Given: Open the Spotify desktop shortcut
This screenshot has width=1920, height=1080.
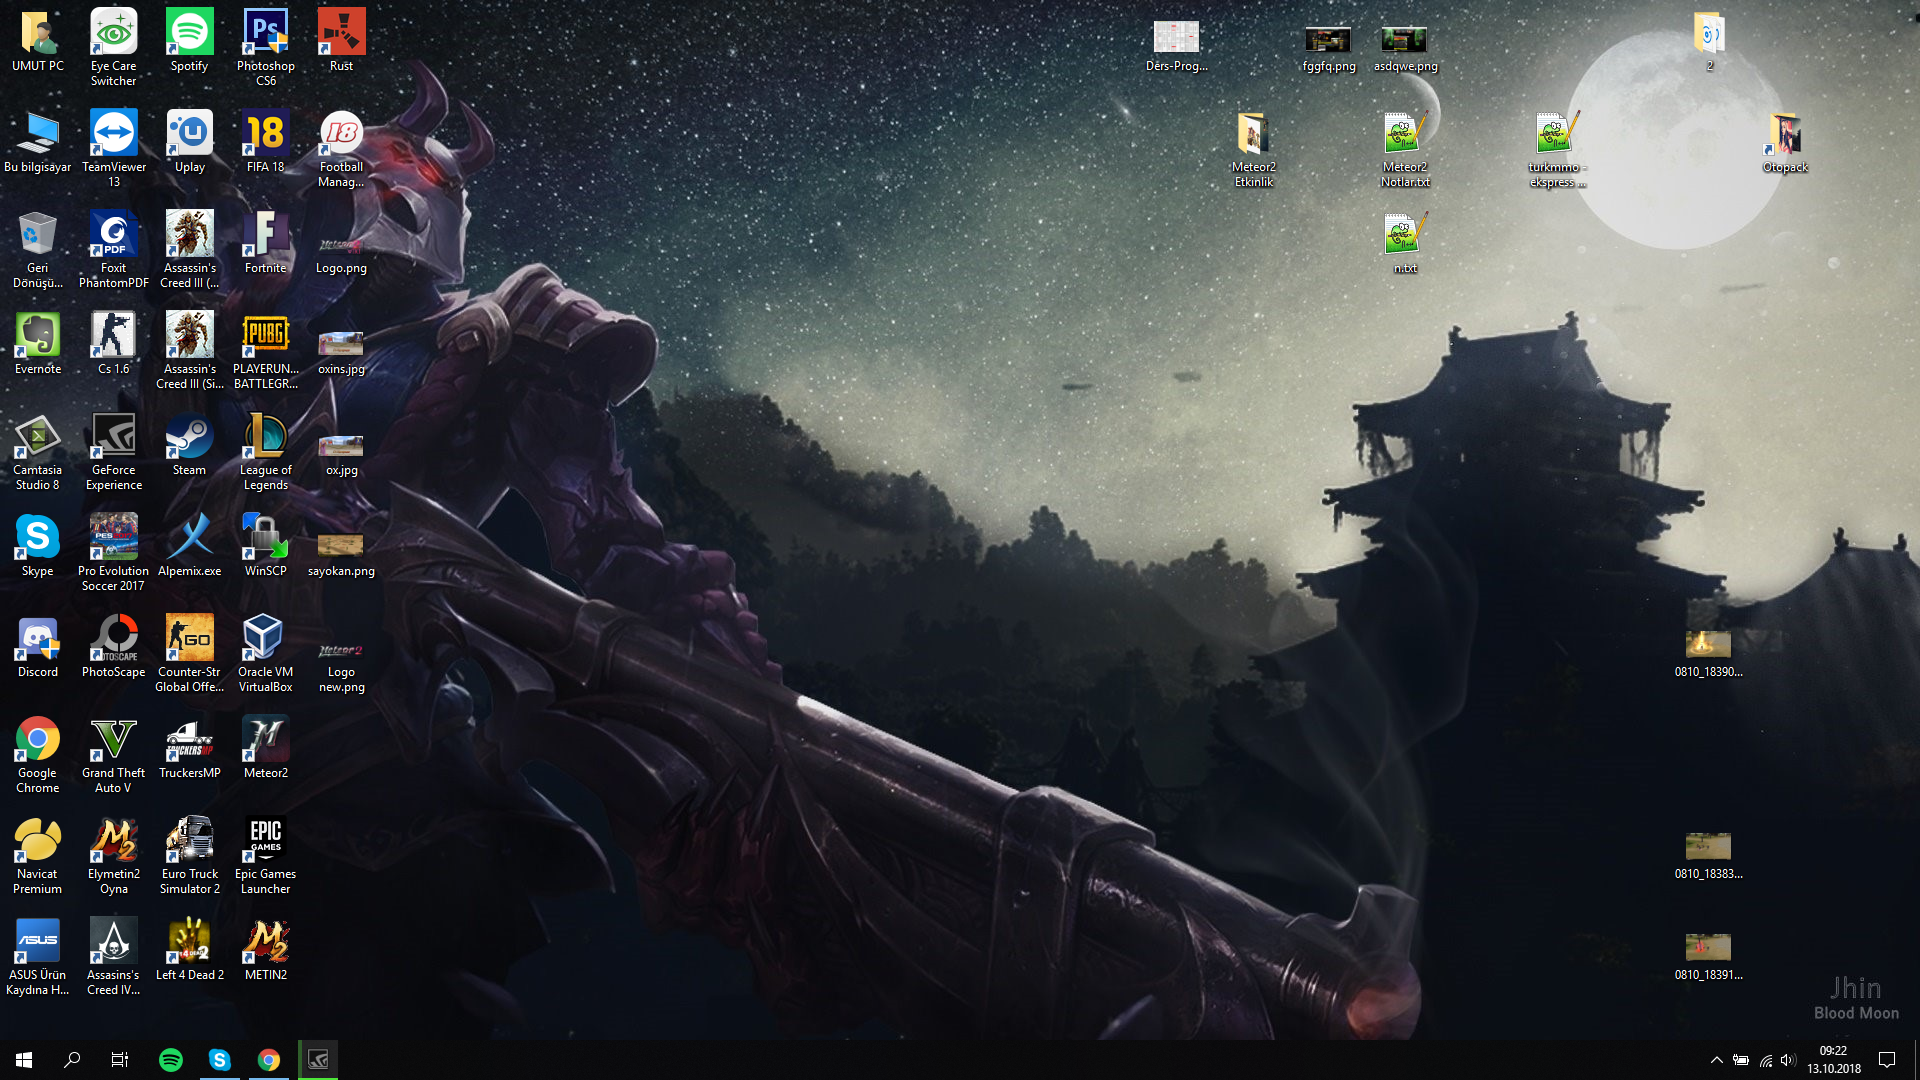Looking at the screenshot, I should 189,40.
